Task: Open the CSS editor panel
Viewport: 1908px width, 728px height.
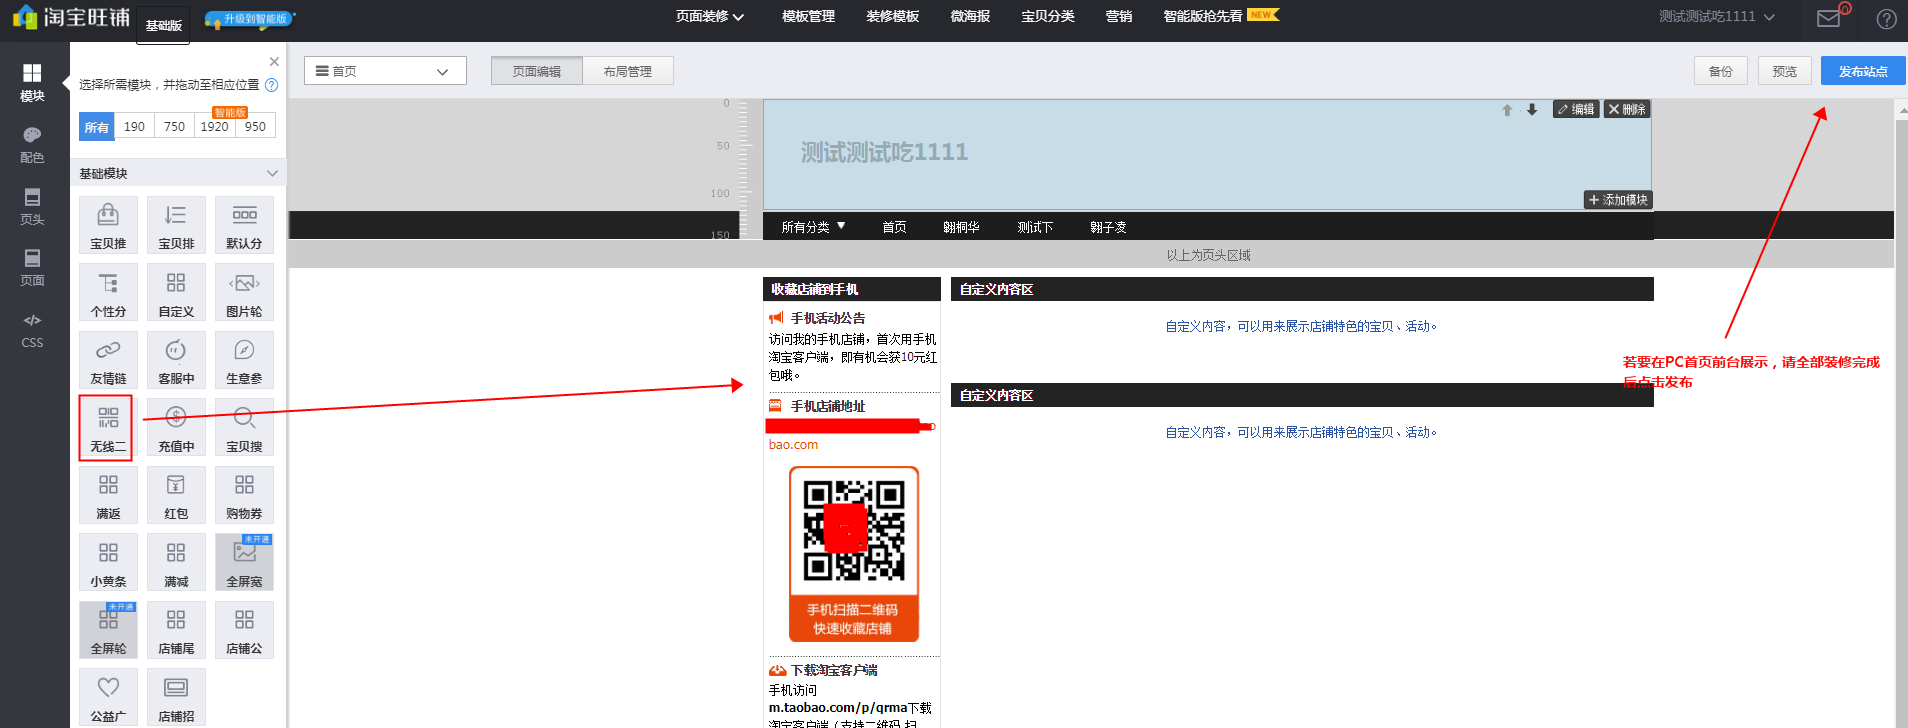Action: coord(32,330)
